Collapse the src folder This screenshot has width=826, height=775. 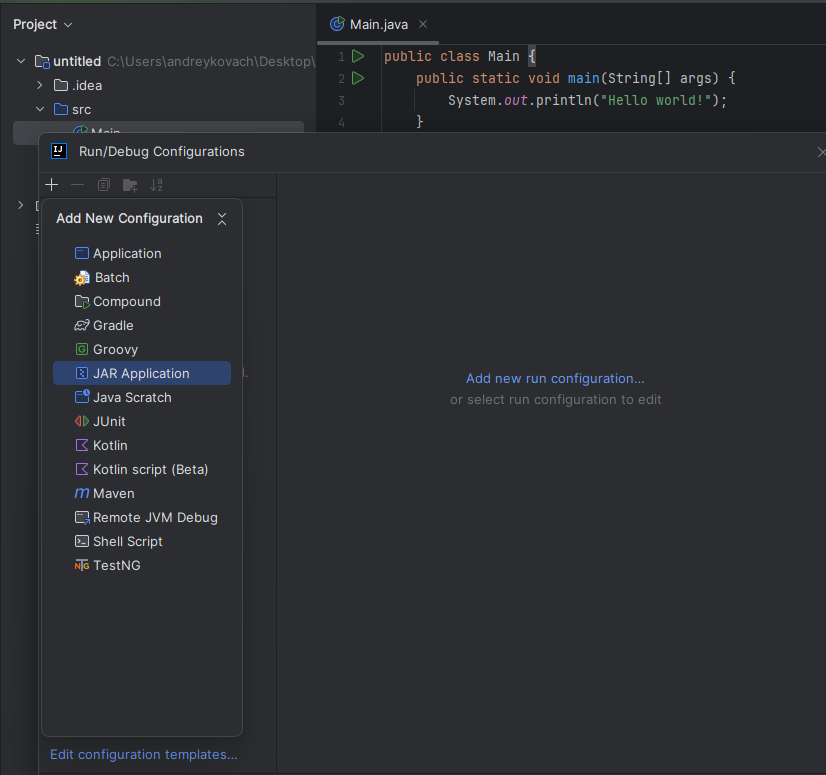click(40, 109)
